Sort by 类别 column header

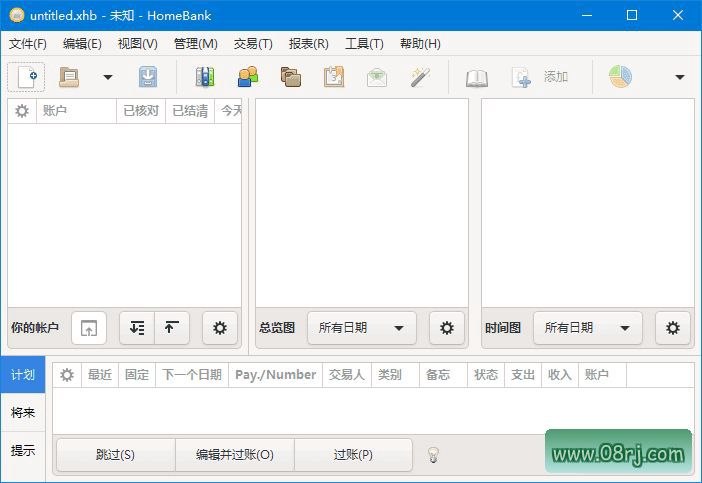pos(395,375)
